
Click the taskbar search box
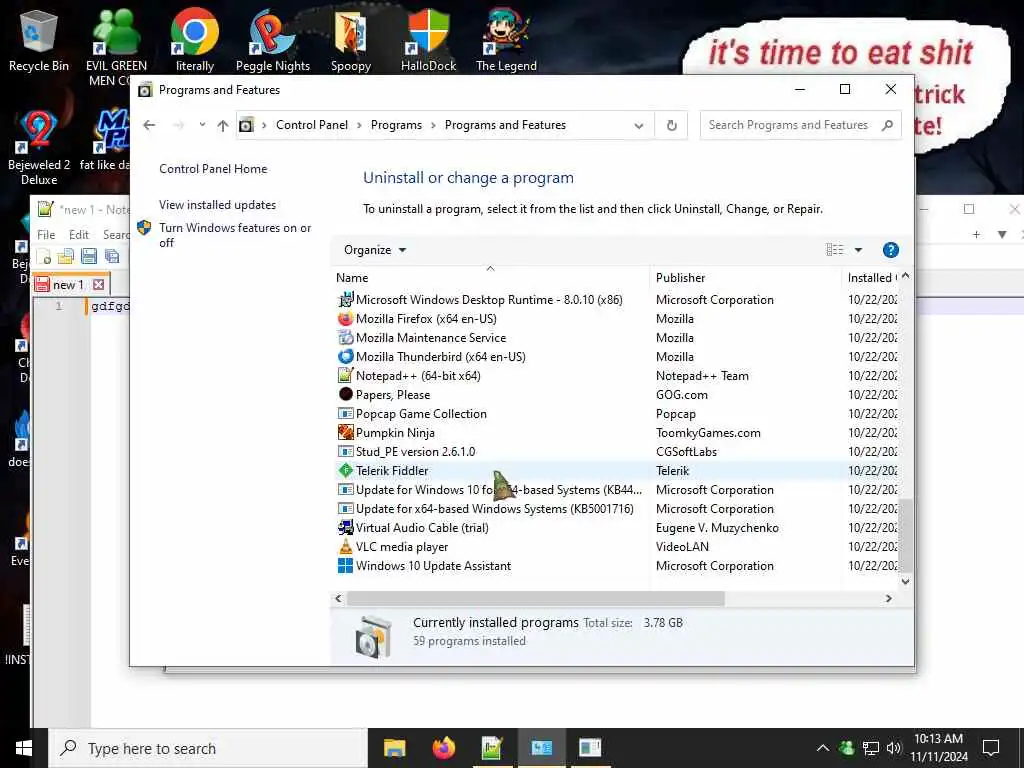[x=208, y=748]
